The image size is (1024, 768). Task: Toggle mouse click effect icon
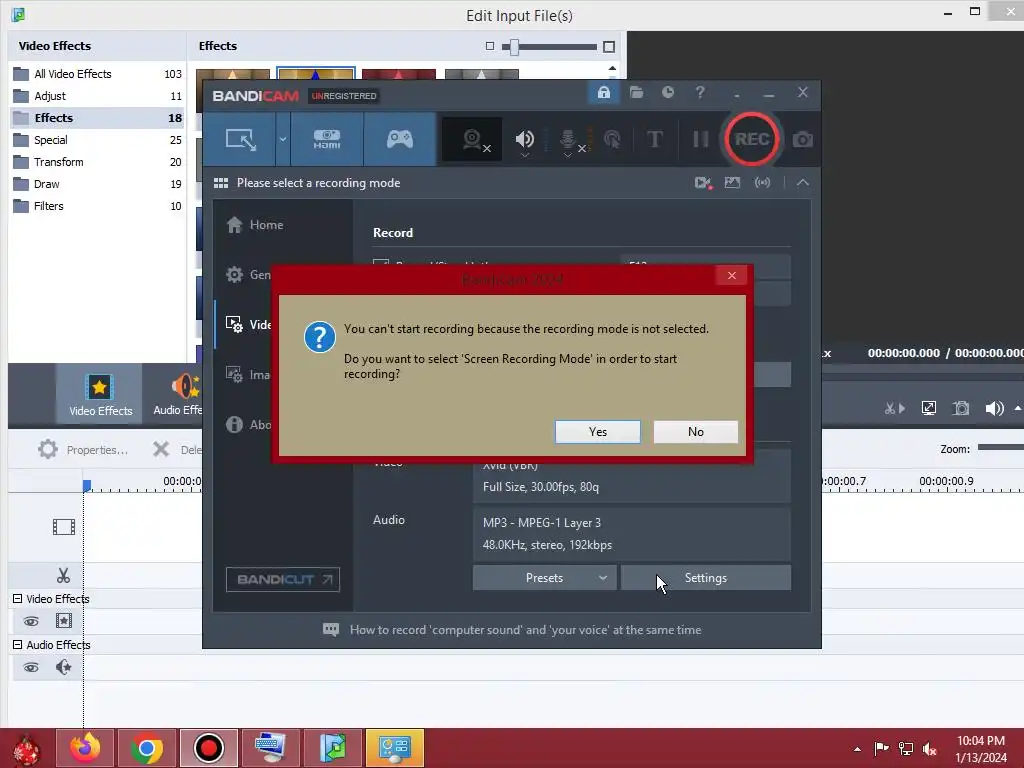click(x=612, y=139)
